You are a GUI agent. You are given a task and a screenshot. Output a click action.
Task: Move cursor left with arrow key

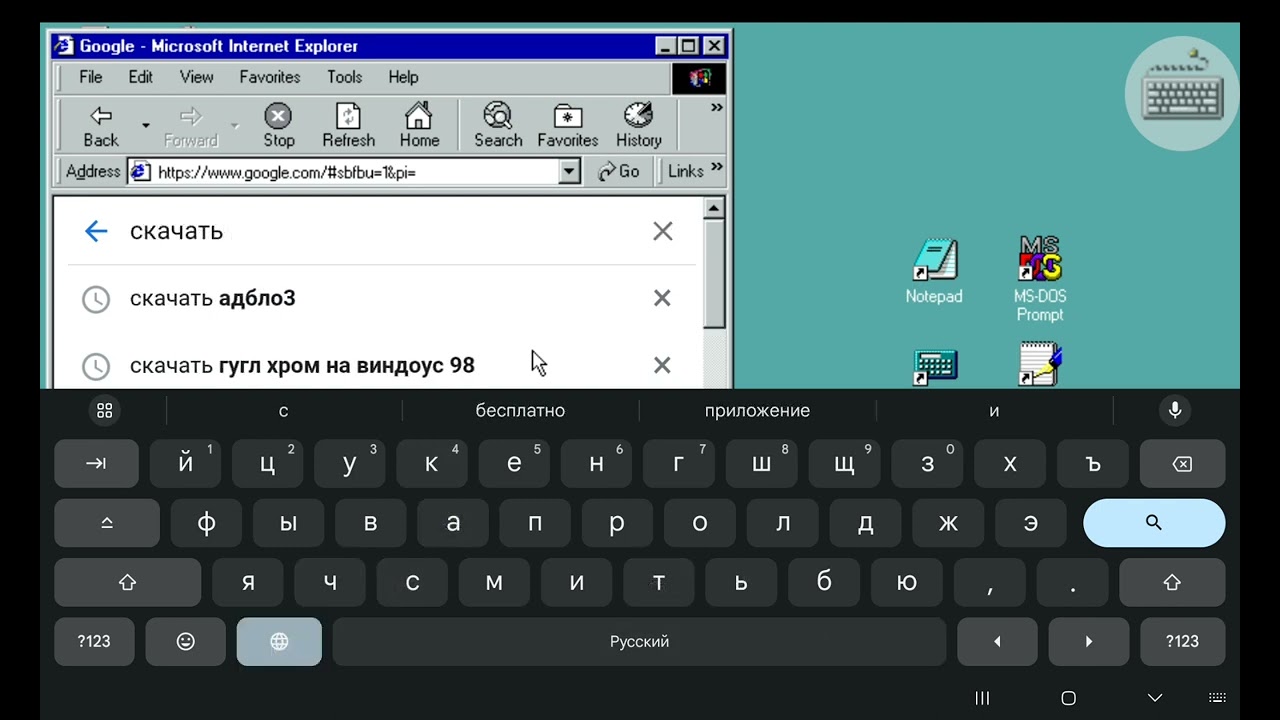(997, 641)
